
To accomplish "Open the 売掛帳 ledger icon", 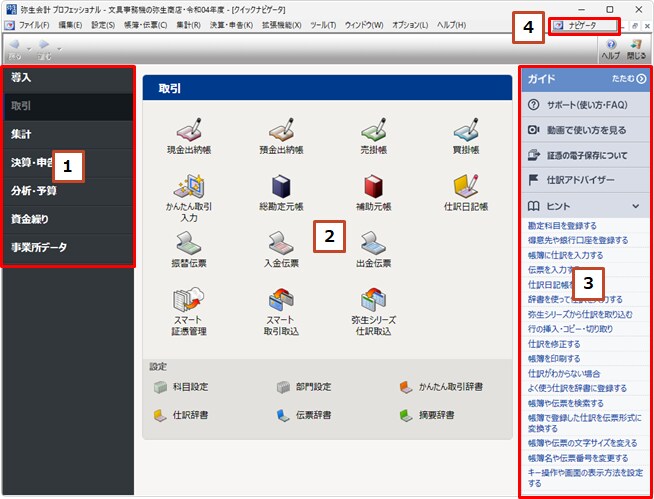I will (x=373, y=136).
